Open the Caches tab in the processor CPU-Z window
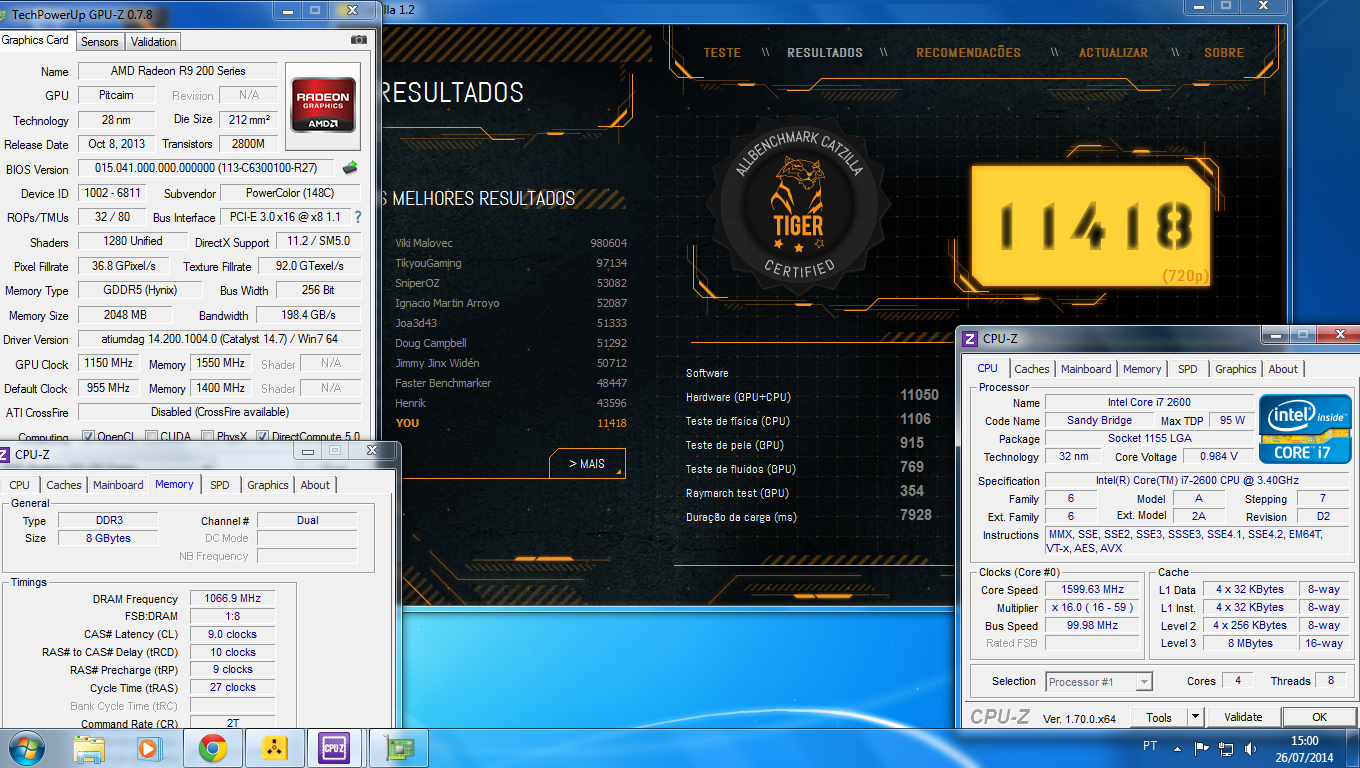 [1032, 369]
